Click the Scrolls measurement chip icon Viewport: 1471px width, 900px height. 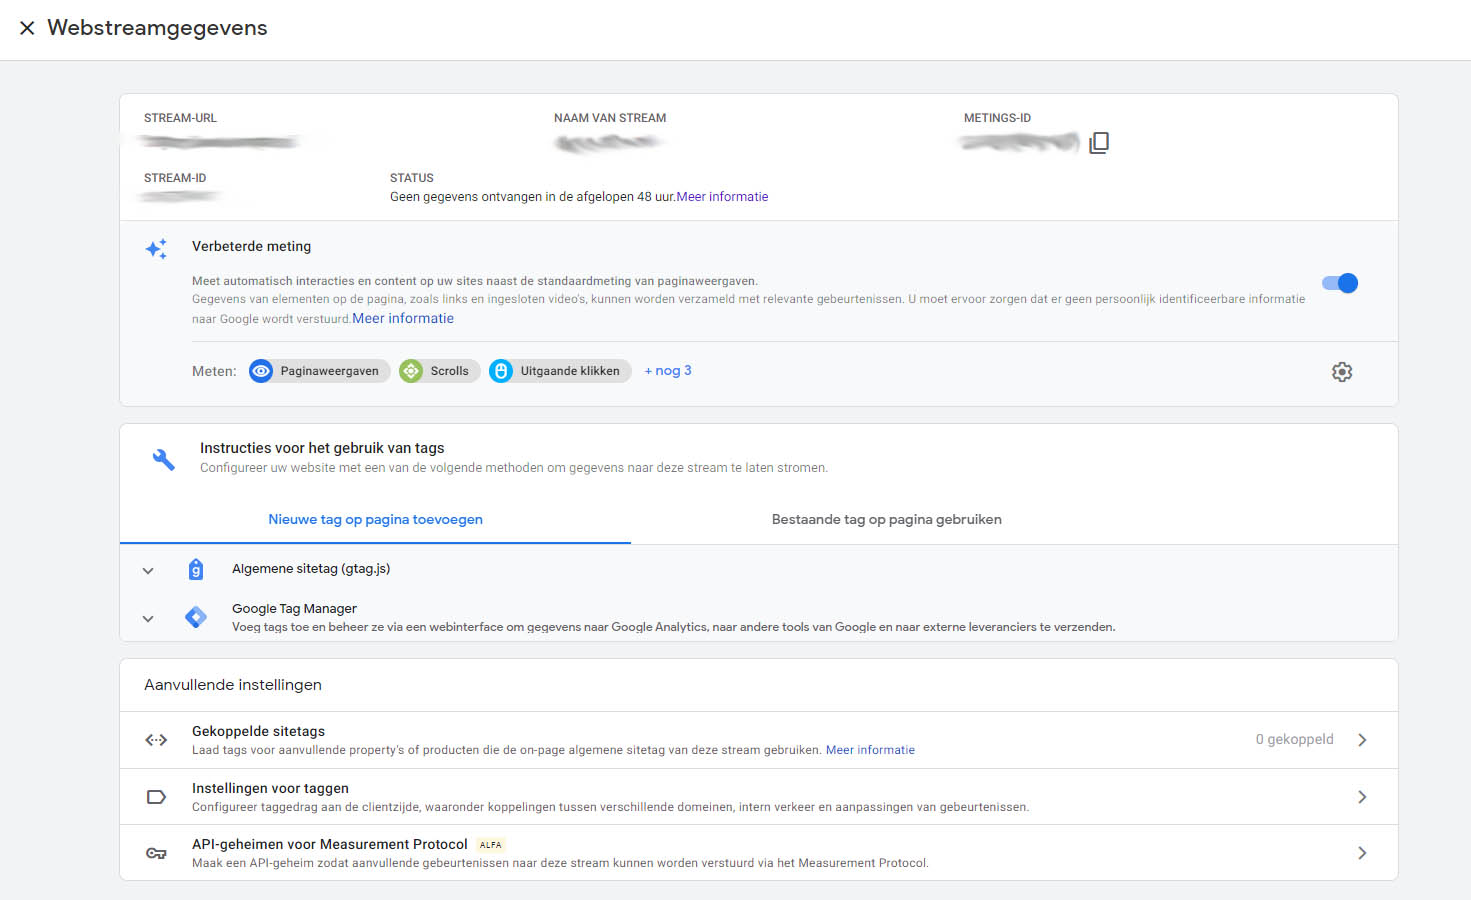click(x=411, y=371)
